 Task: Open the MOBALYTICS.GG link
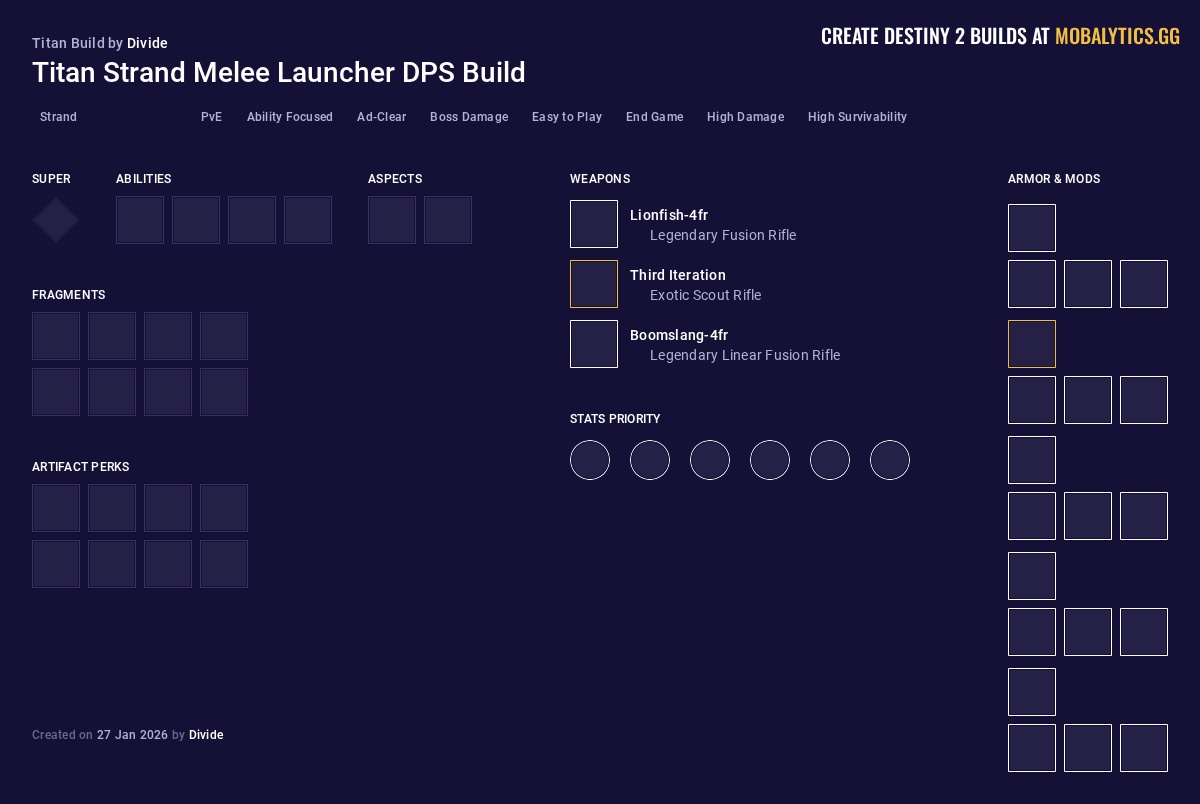tap(1117, 36)
